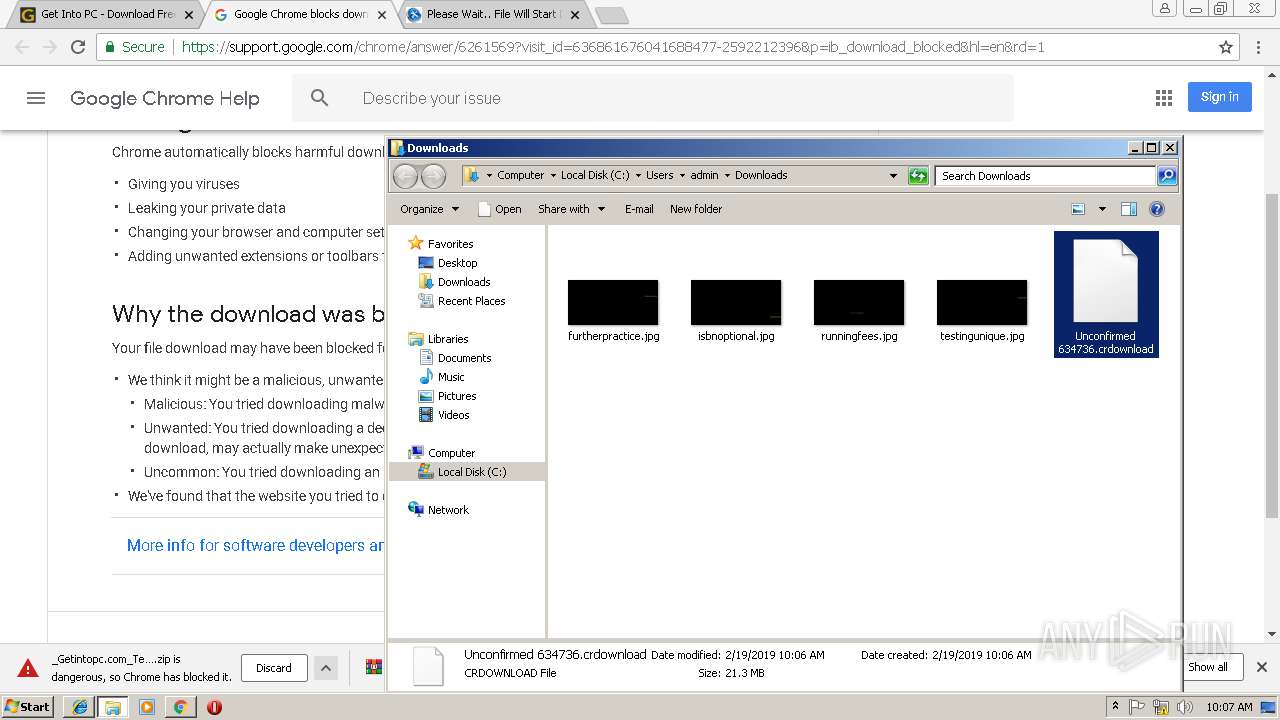The width and height of the screenshot is (1280, 720).
Task: Go back in Chrome
Action: point(22,47)
